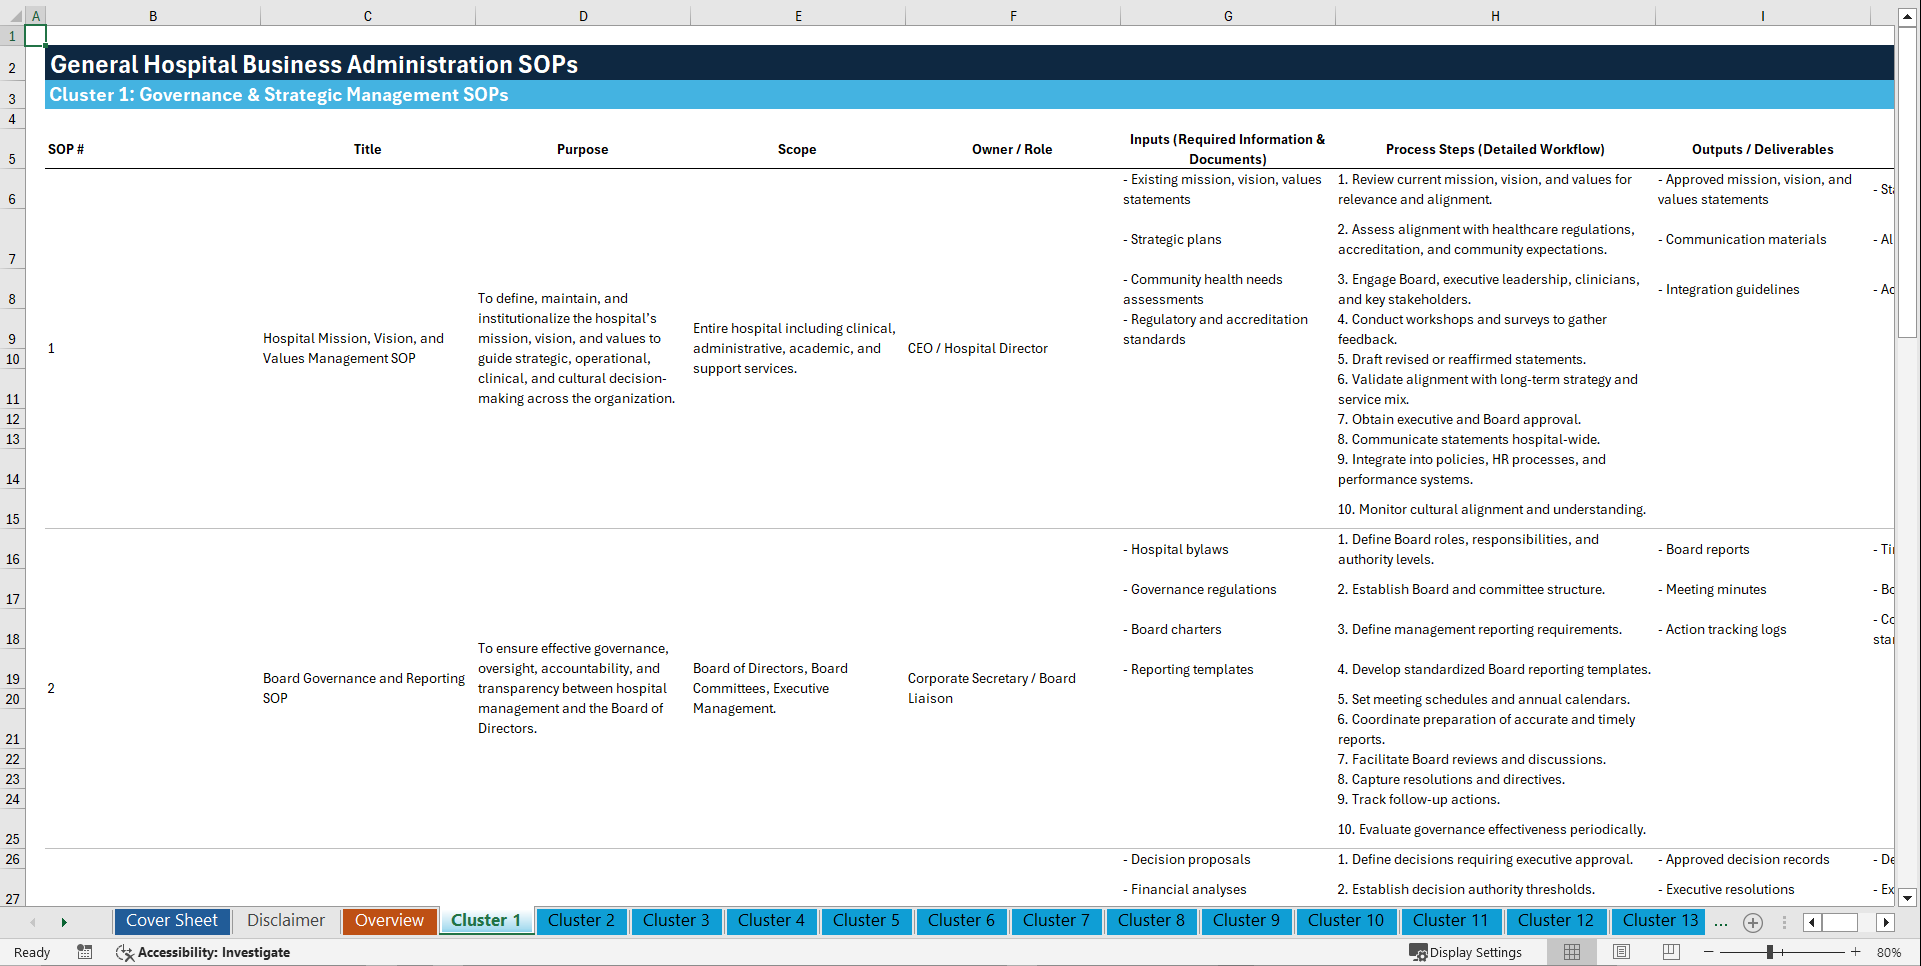Open the Cluster 13 sheet tab

point(1658,920)
